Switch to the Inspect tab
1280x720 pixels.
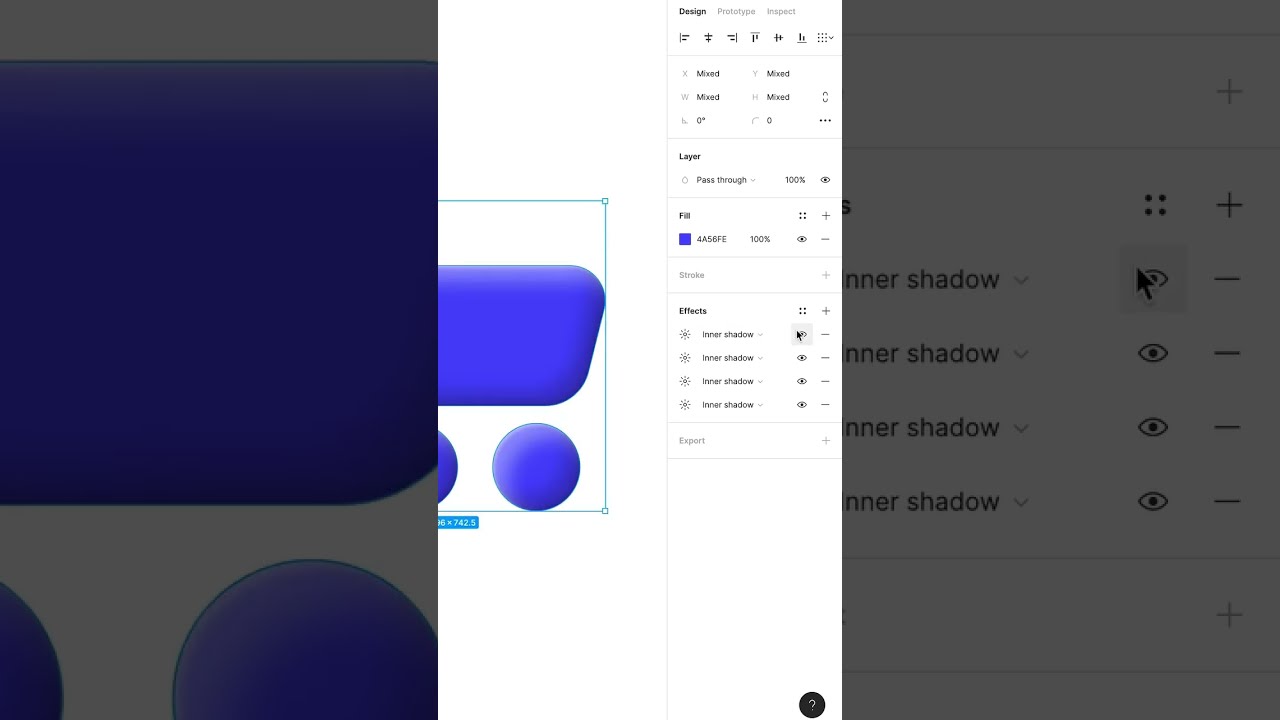click(x=781, y=12)
